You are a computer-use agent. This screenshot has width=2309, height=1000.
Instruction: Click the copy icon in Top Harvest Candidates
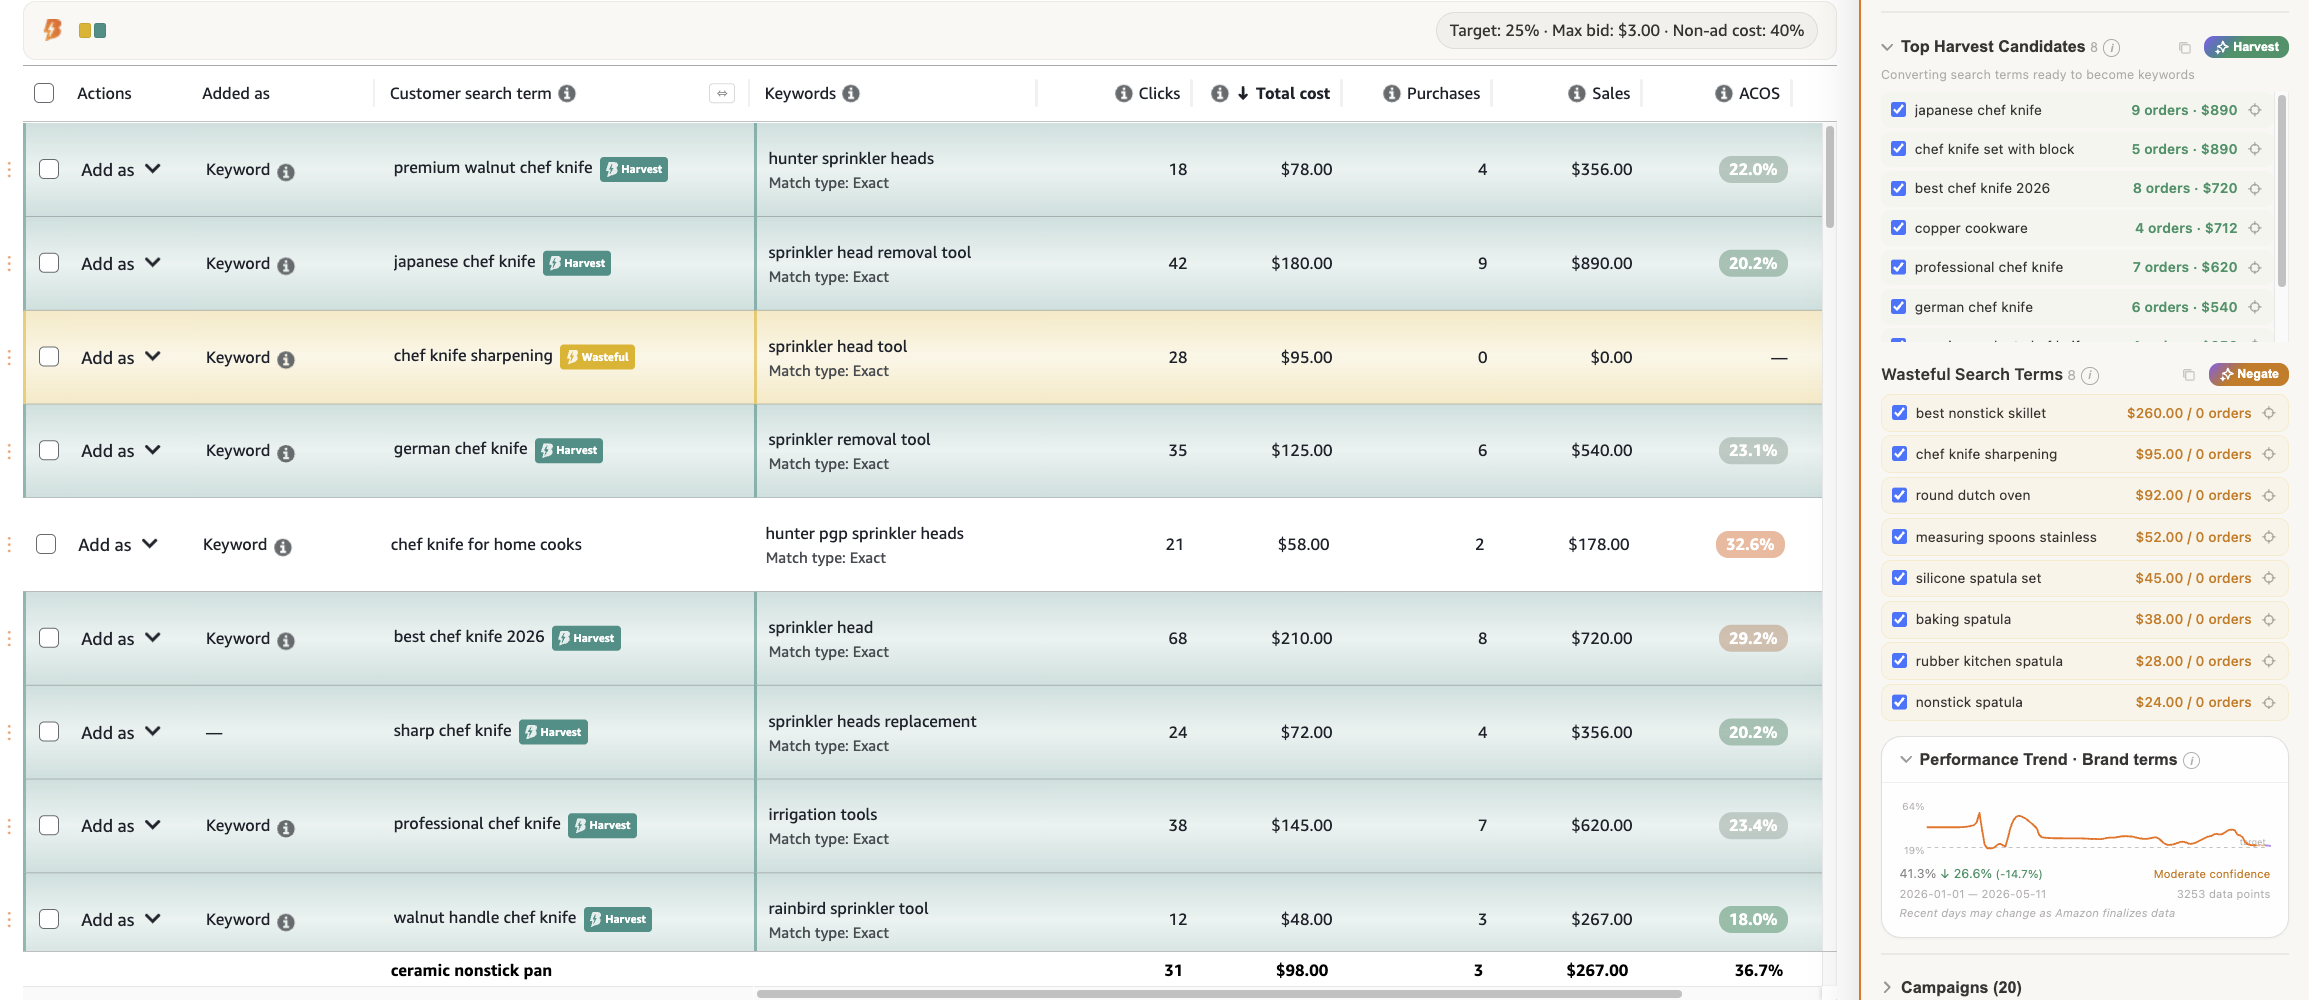coord(2185,47)
